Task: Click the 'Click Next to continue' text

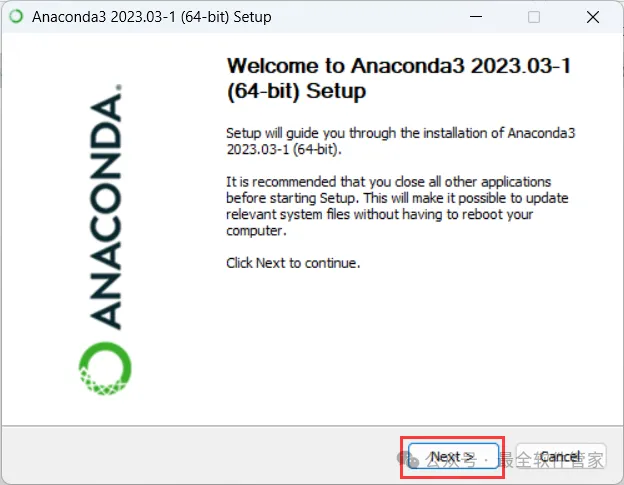Action: [x=293, y=263]
